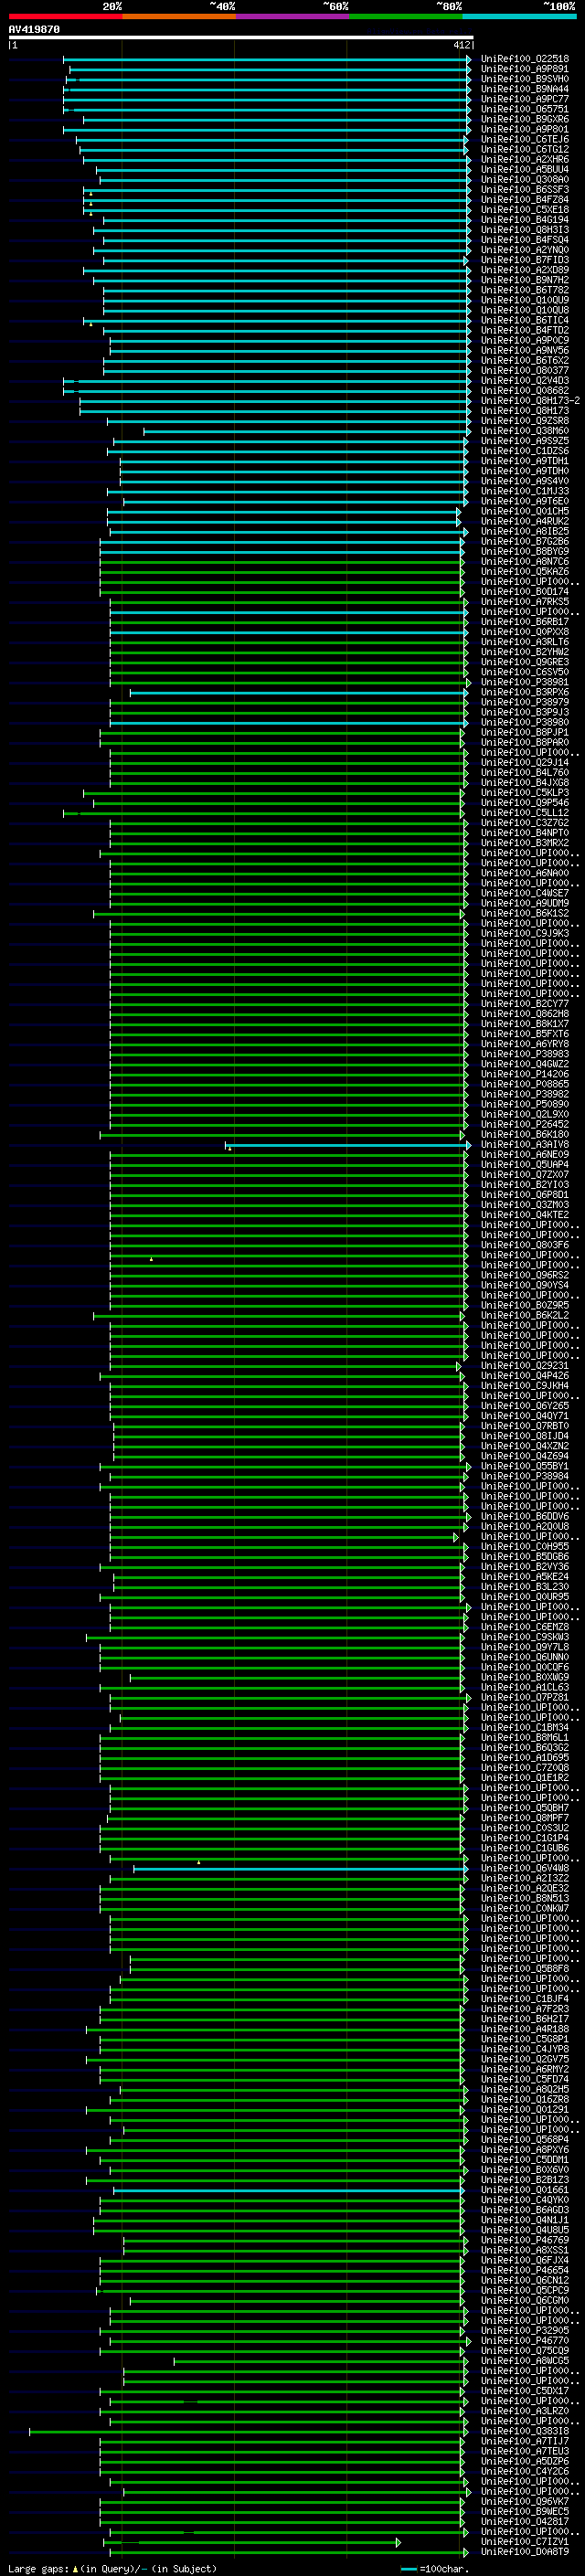This screenshot has height=2576, width=585.
Task: Select hit UniRef100_D0A8T9
Action: click(525, 2551)
